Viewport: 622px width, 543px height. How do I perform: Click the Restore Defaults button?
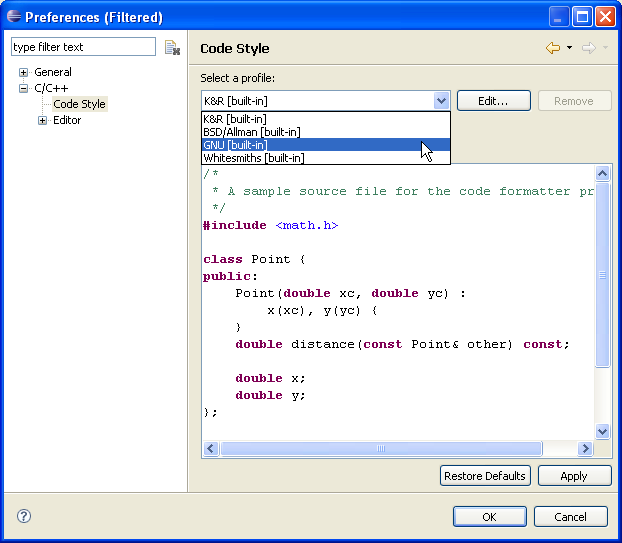485,476
